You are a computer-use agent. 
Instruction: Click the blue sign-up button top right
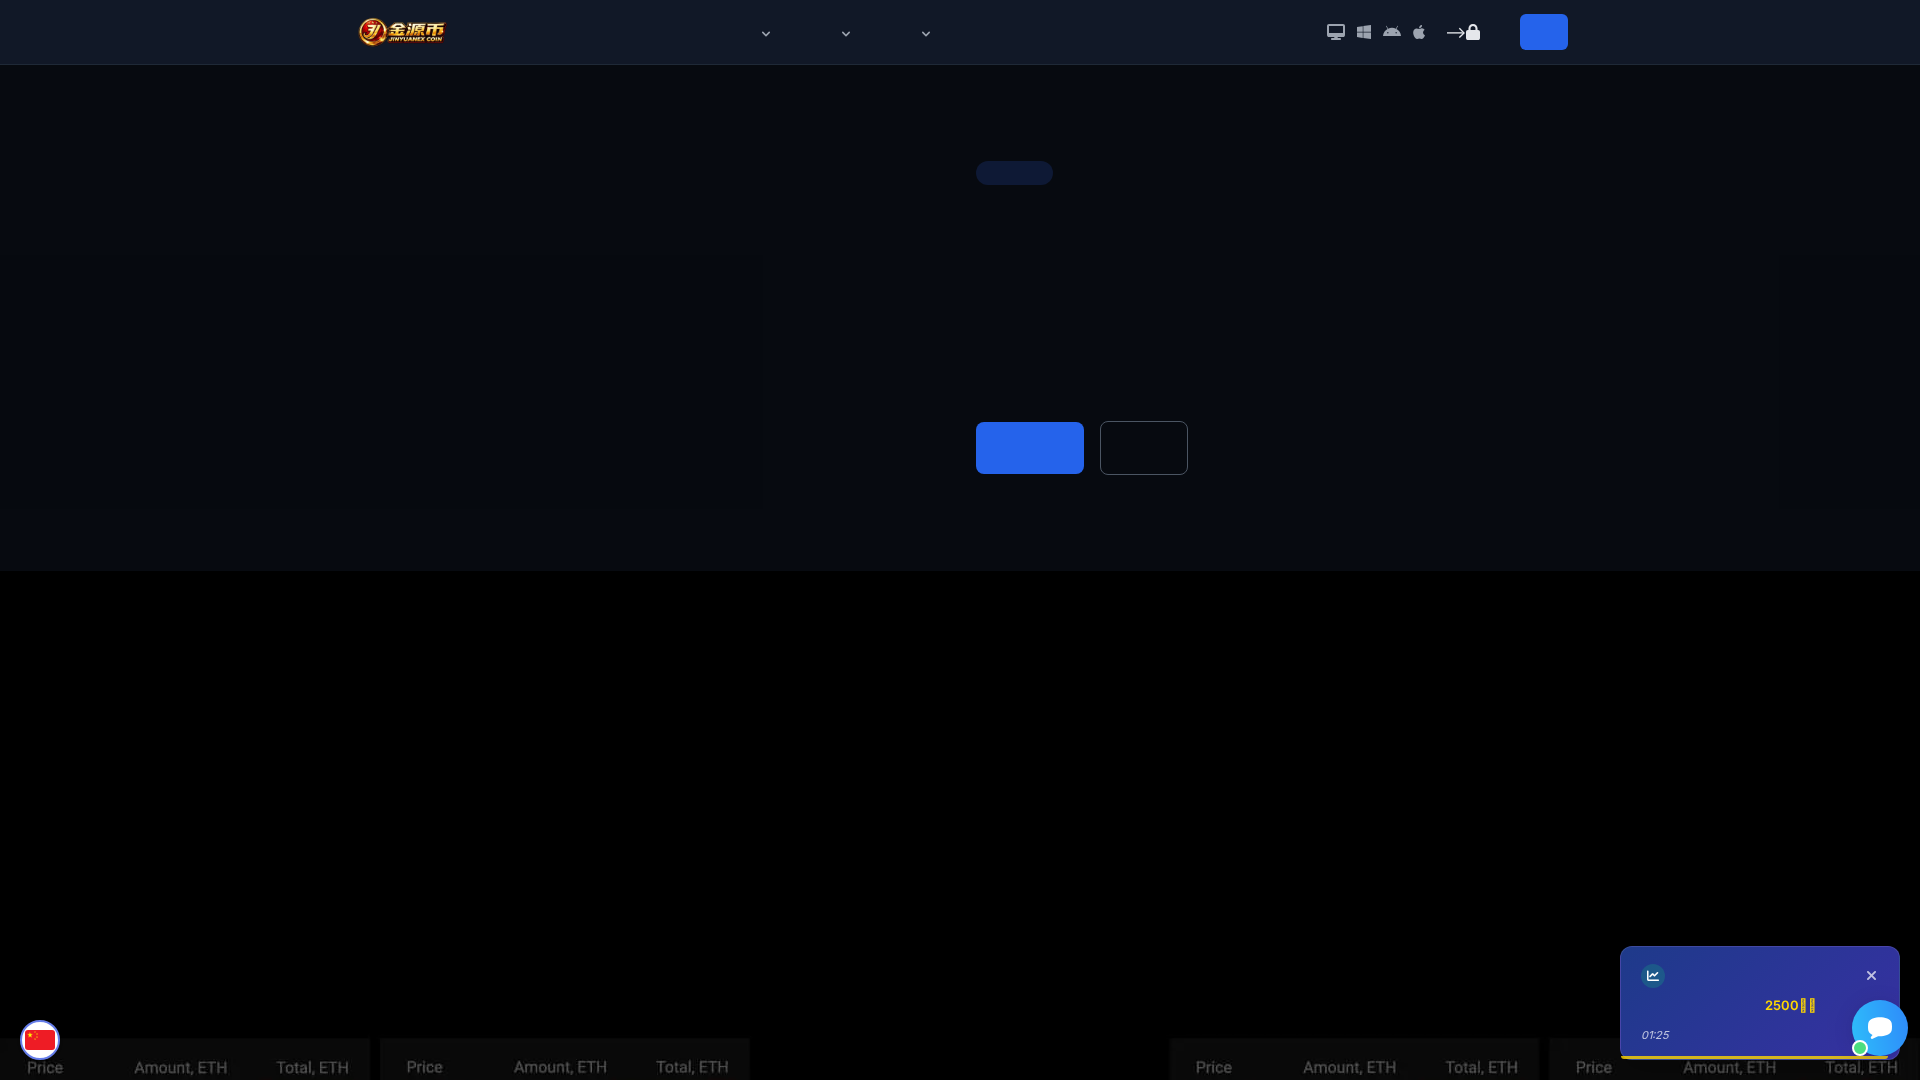pos(1543,31)
